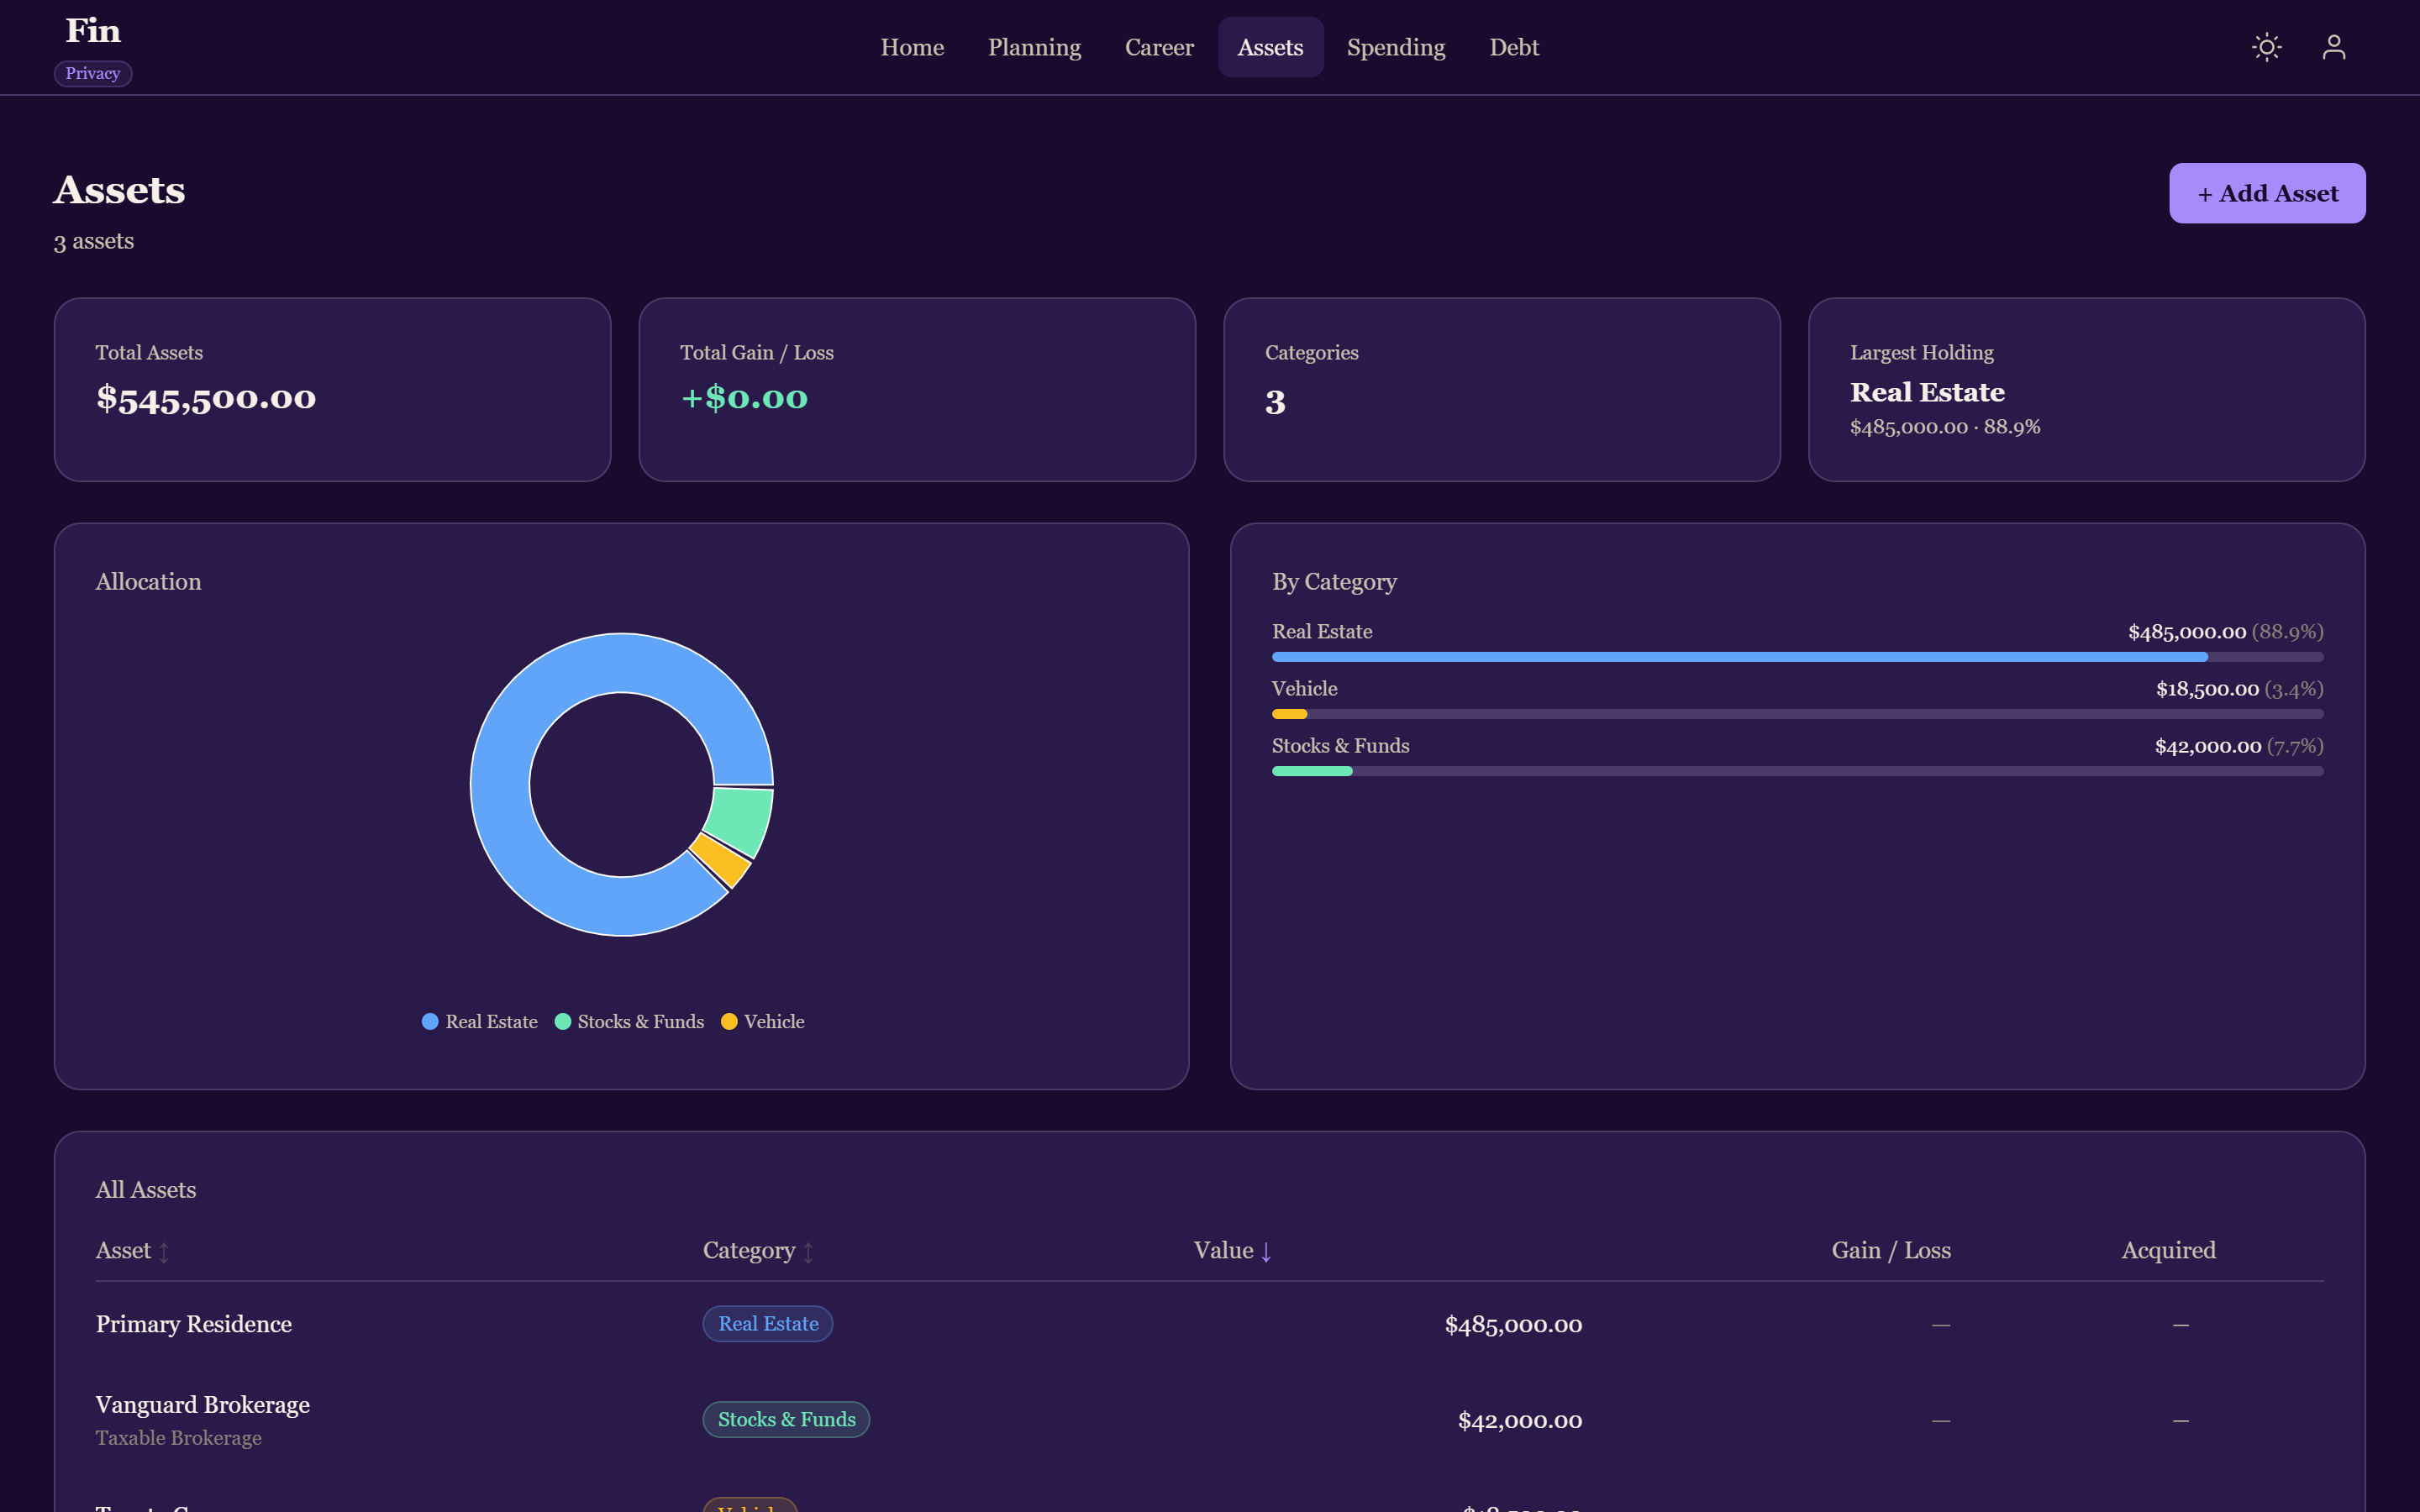Viewport: 2420px width, 1512px height.
Task: Click the $42,000.00 value in table
Action: (1520, 1421)
